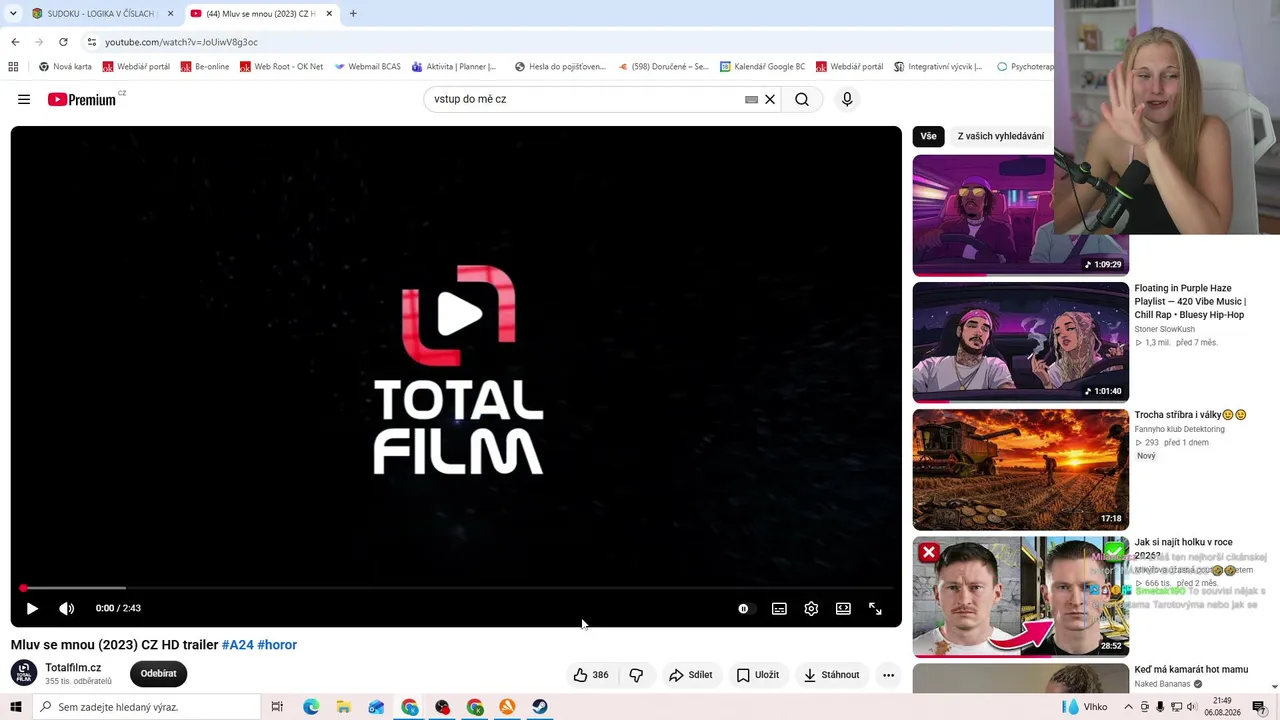Launch Microsoft Edge from the taskbar
The height and width of the screenshot is (720, 1280).
311,707
